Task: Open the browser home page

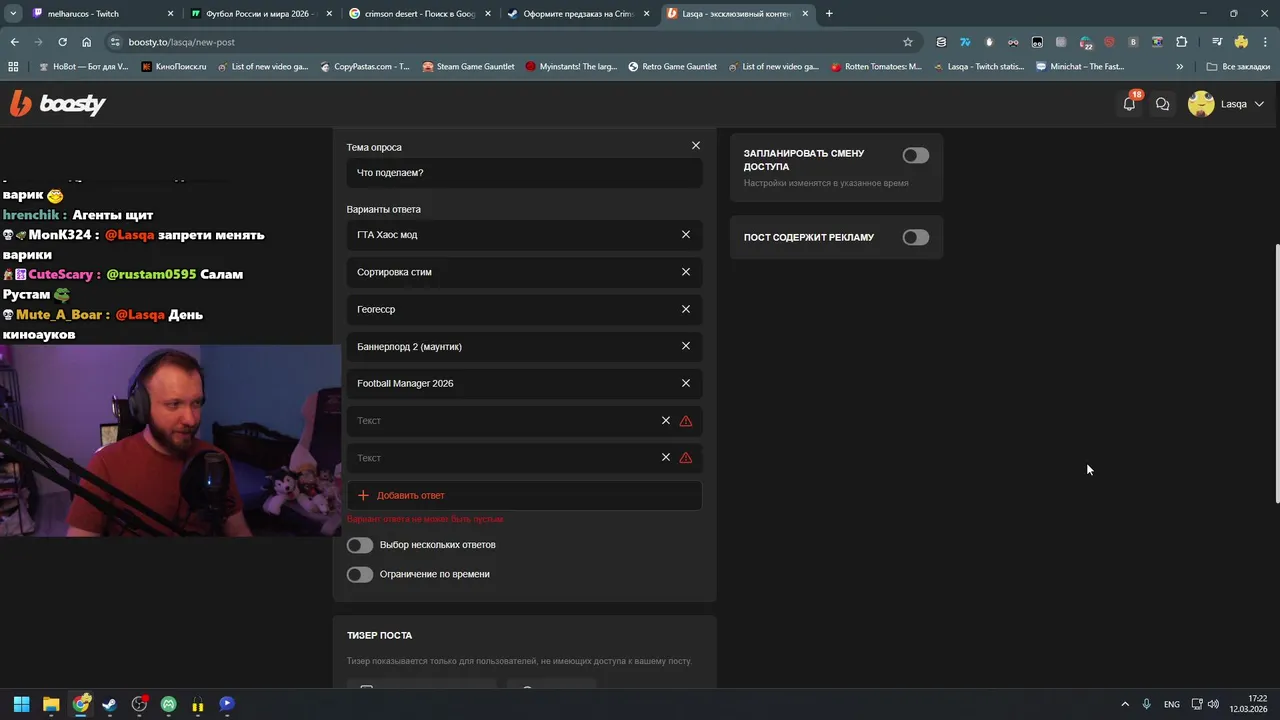Action: coord(87,42)
